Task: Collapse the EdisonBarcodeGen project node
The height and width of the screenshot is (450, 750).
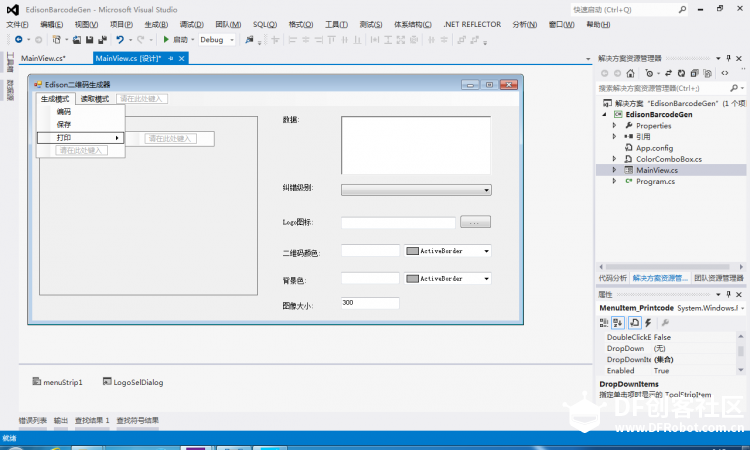Action: [x=604, y=114]
